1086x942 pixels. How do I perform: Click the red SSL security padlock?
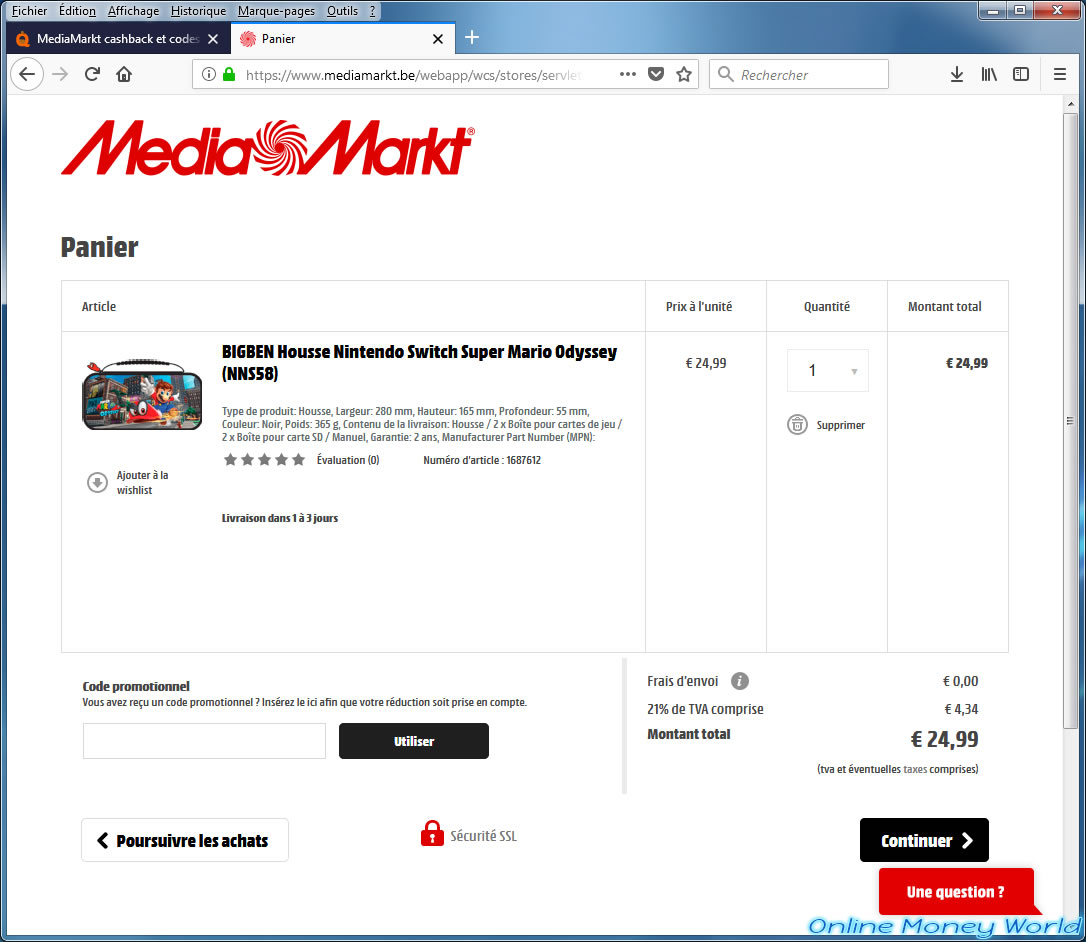432,834
